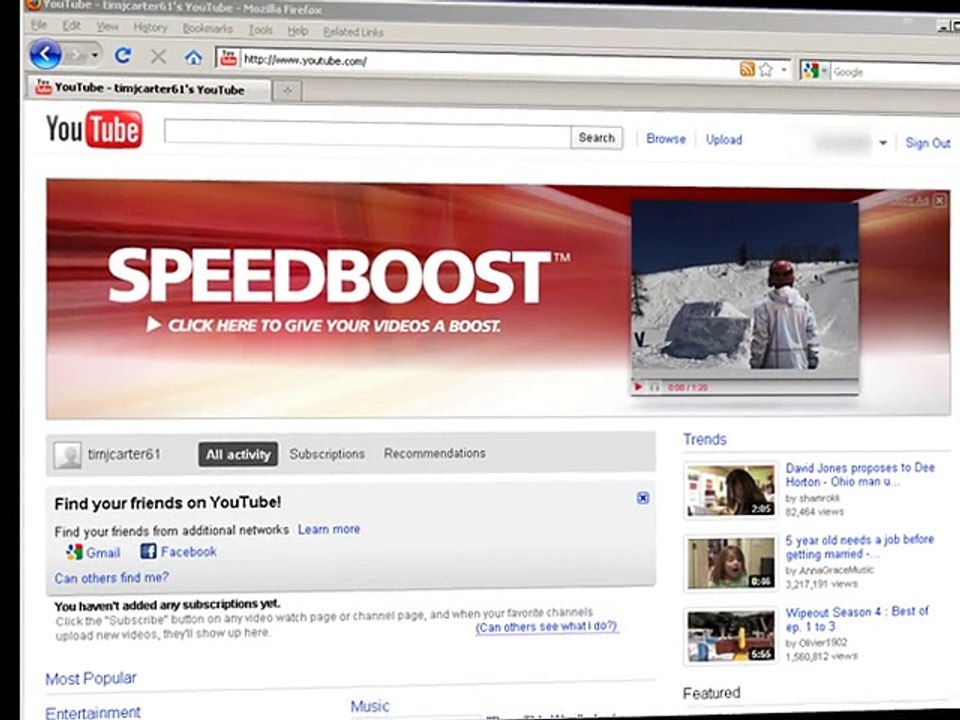This screenshot has width=960, height=720.
Task: Select the YouTube - timjcarter61's YouTube tab
Action: point(148,89)
